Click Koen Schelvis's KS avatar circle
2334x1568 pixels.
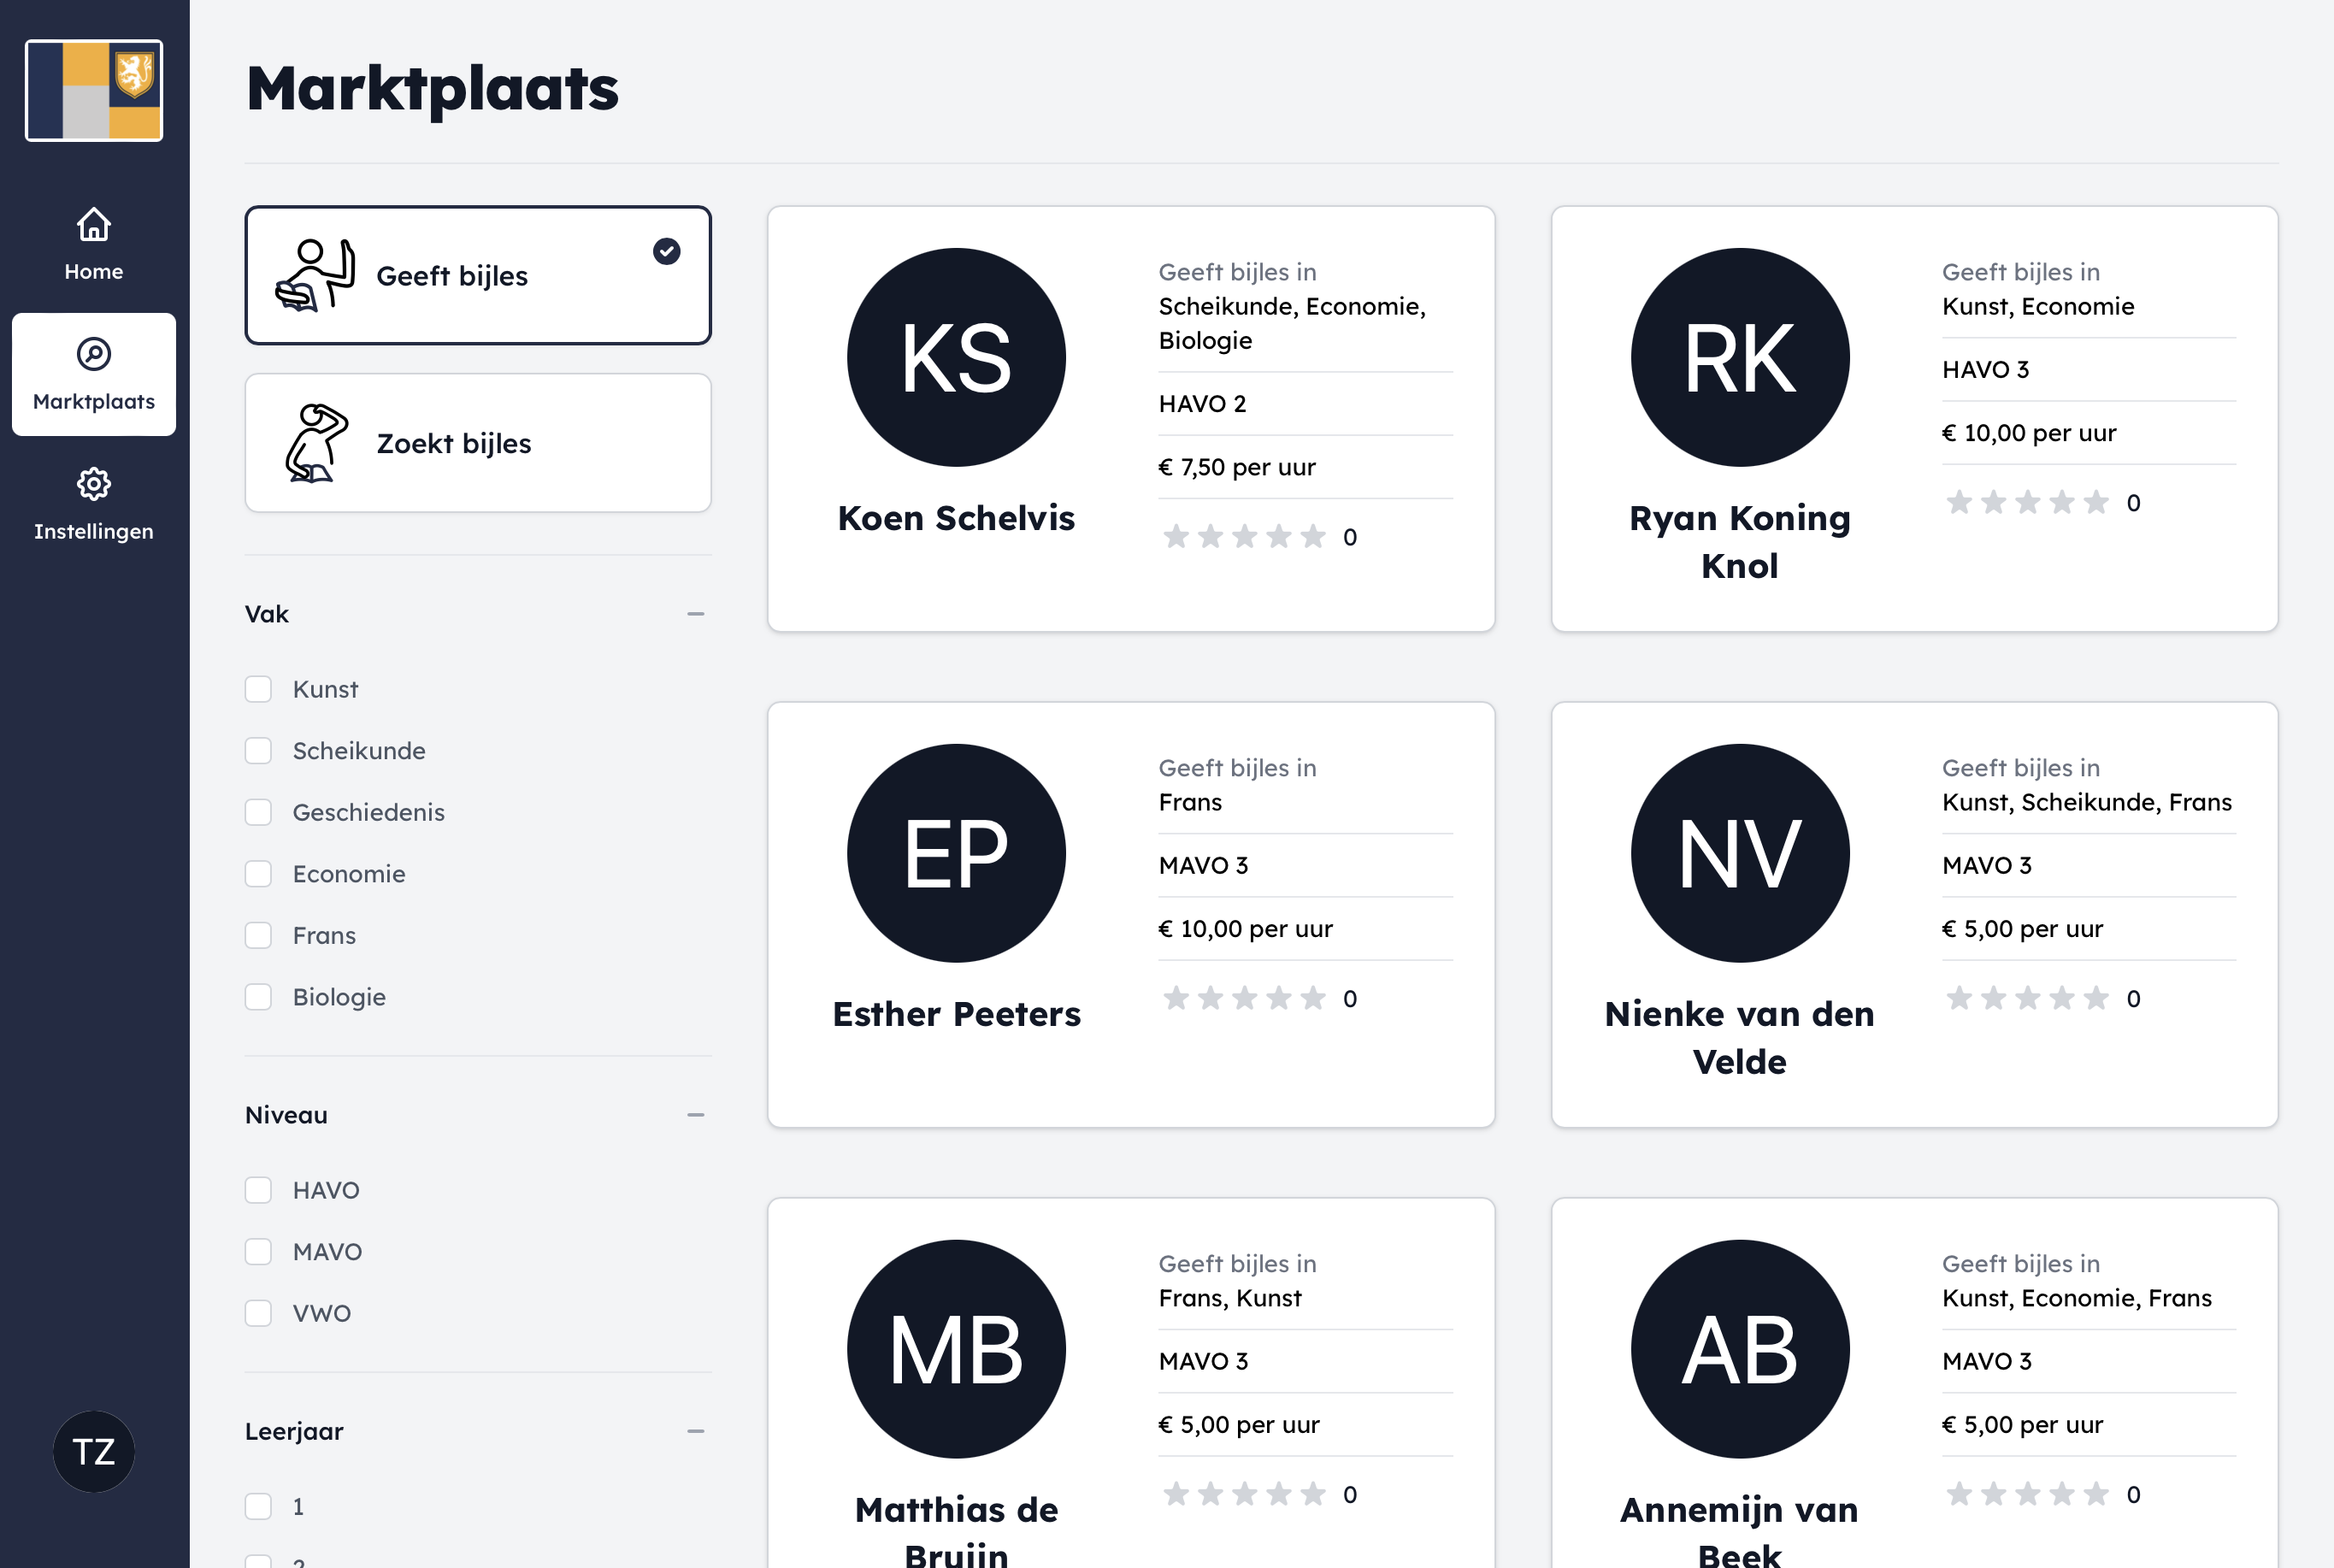tap(956, 357)
